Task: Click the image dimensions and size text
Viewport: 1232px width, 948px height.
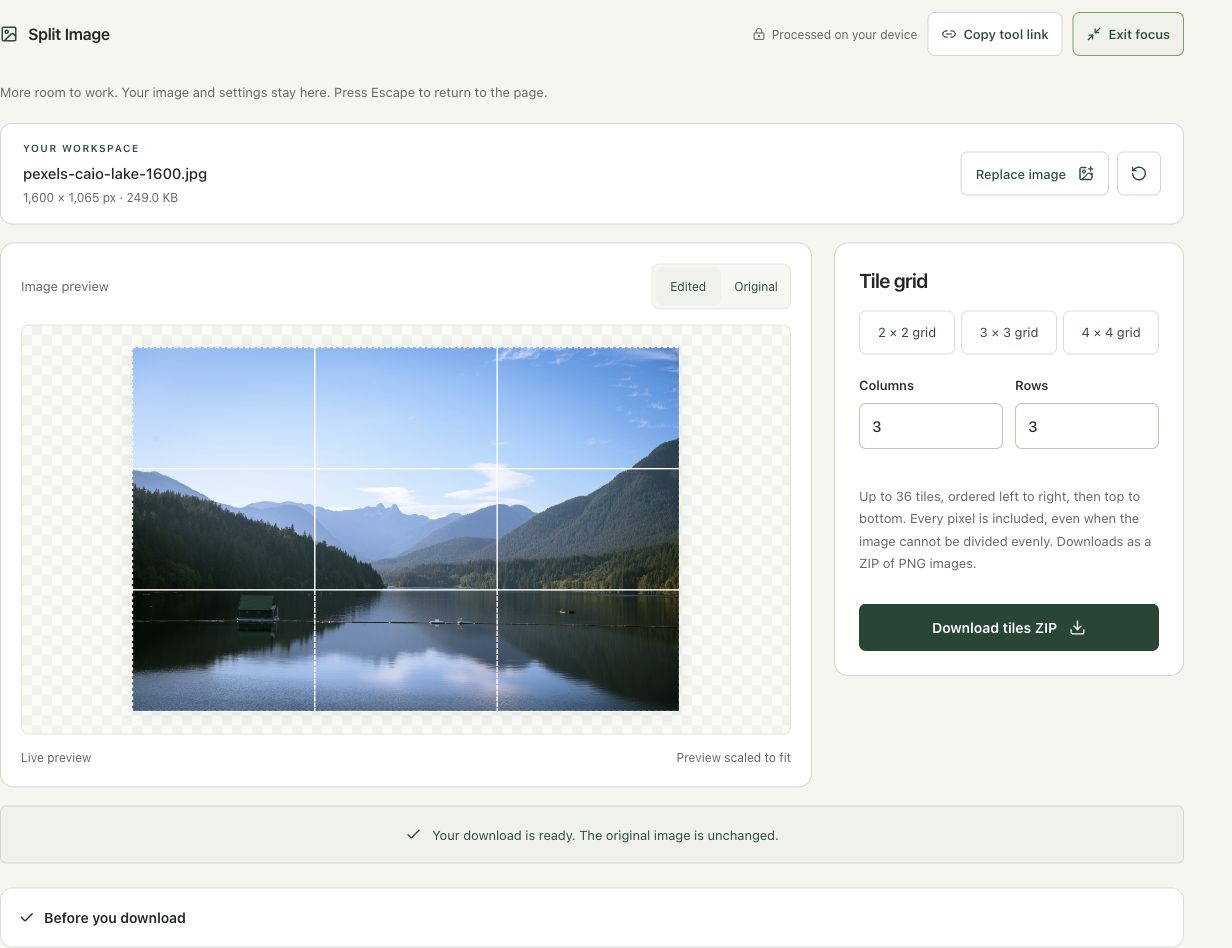Action: pyautogui.click(x=101, y=198)
